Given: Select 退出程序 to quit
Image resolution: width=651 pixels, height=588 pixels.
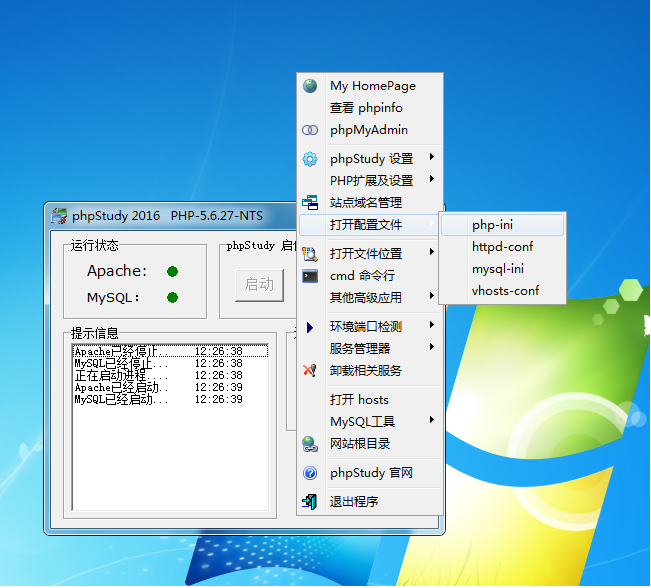Looking at the screenshot, I should pyautogui.click(x=370, y=502).
